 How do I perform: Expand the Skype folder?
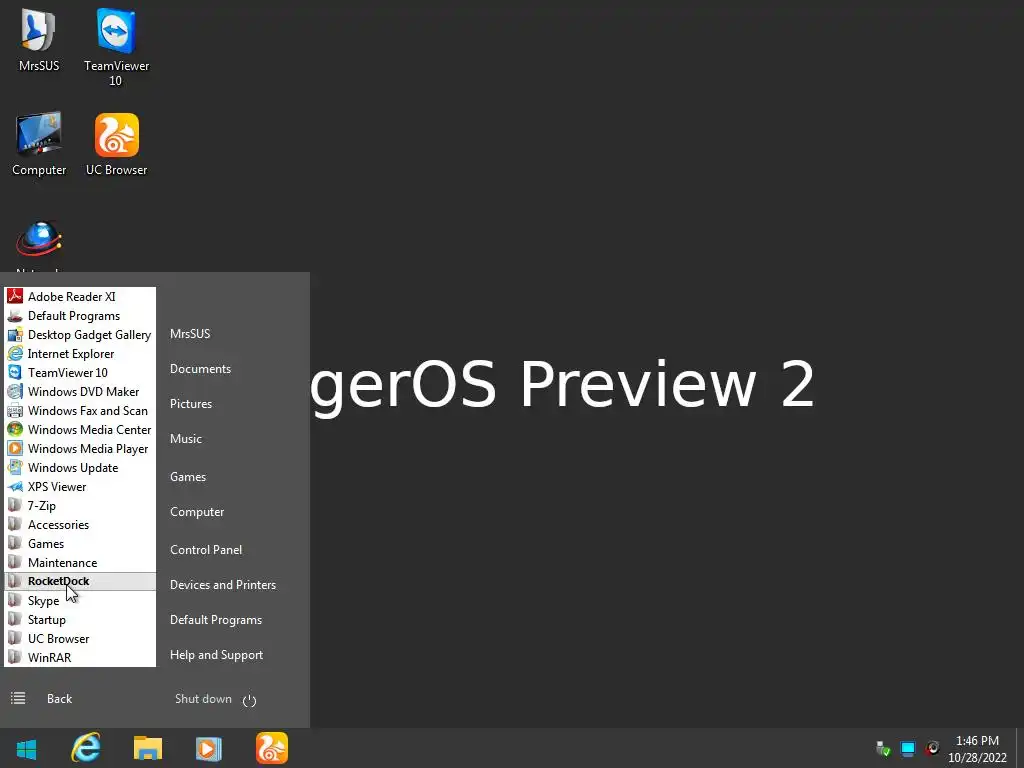[80, 600]
